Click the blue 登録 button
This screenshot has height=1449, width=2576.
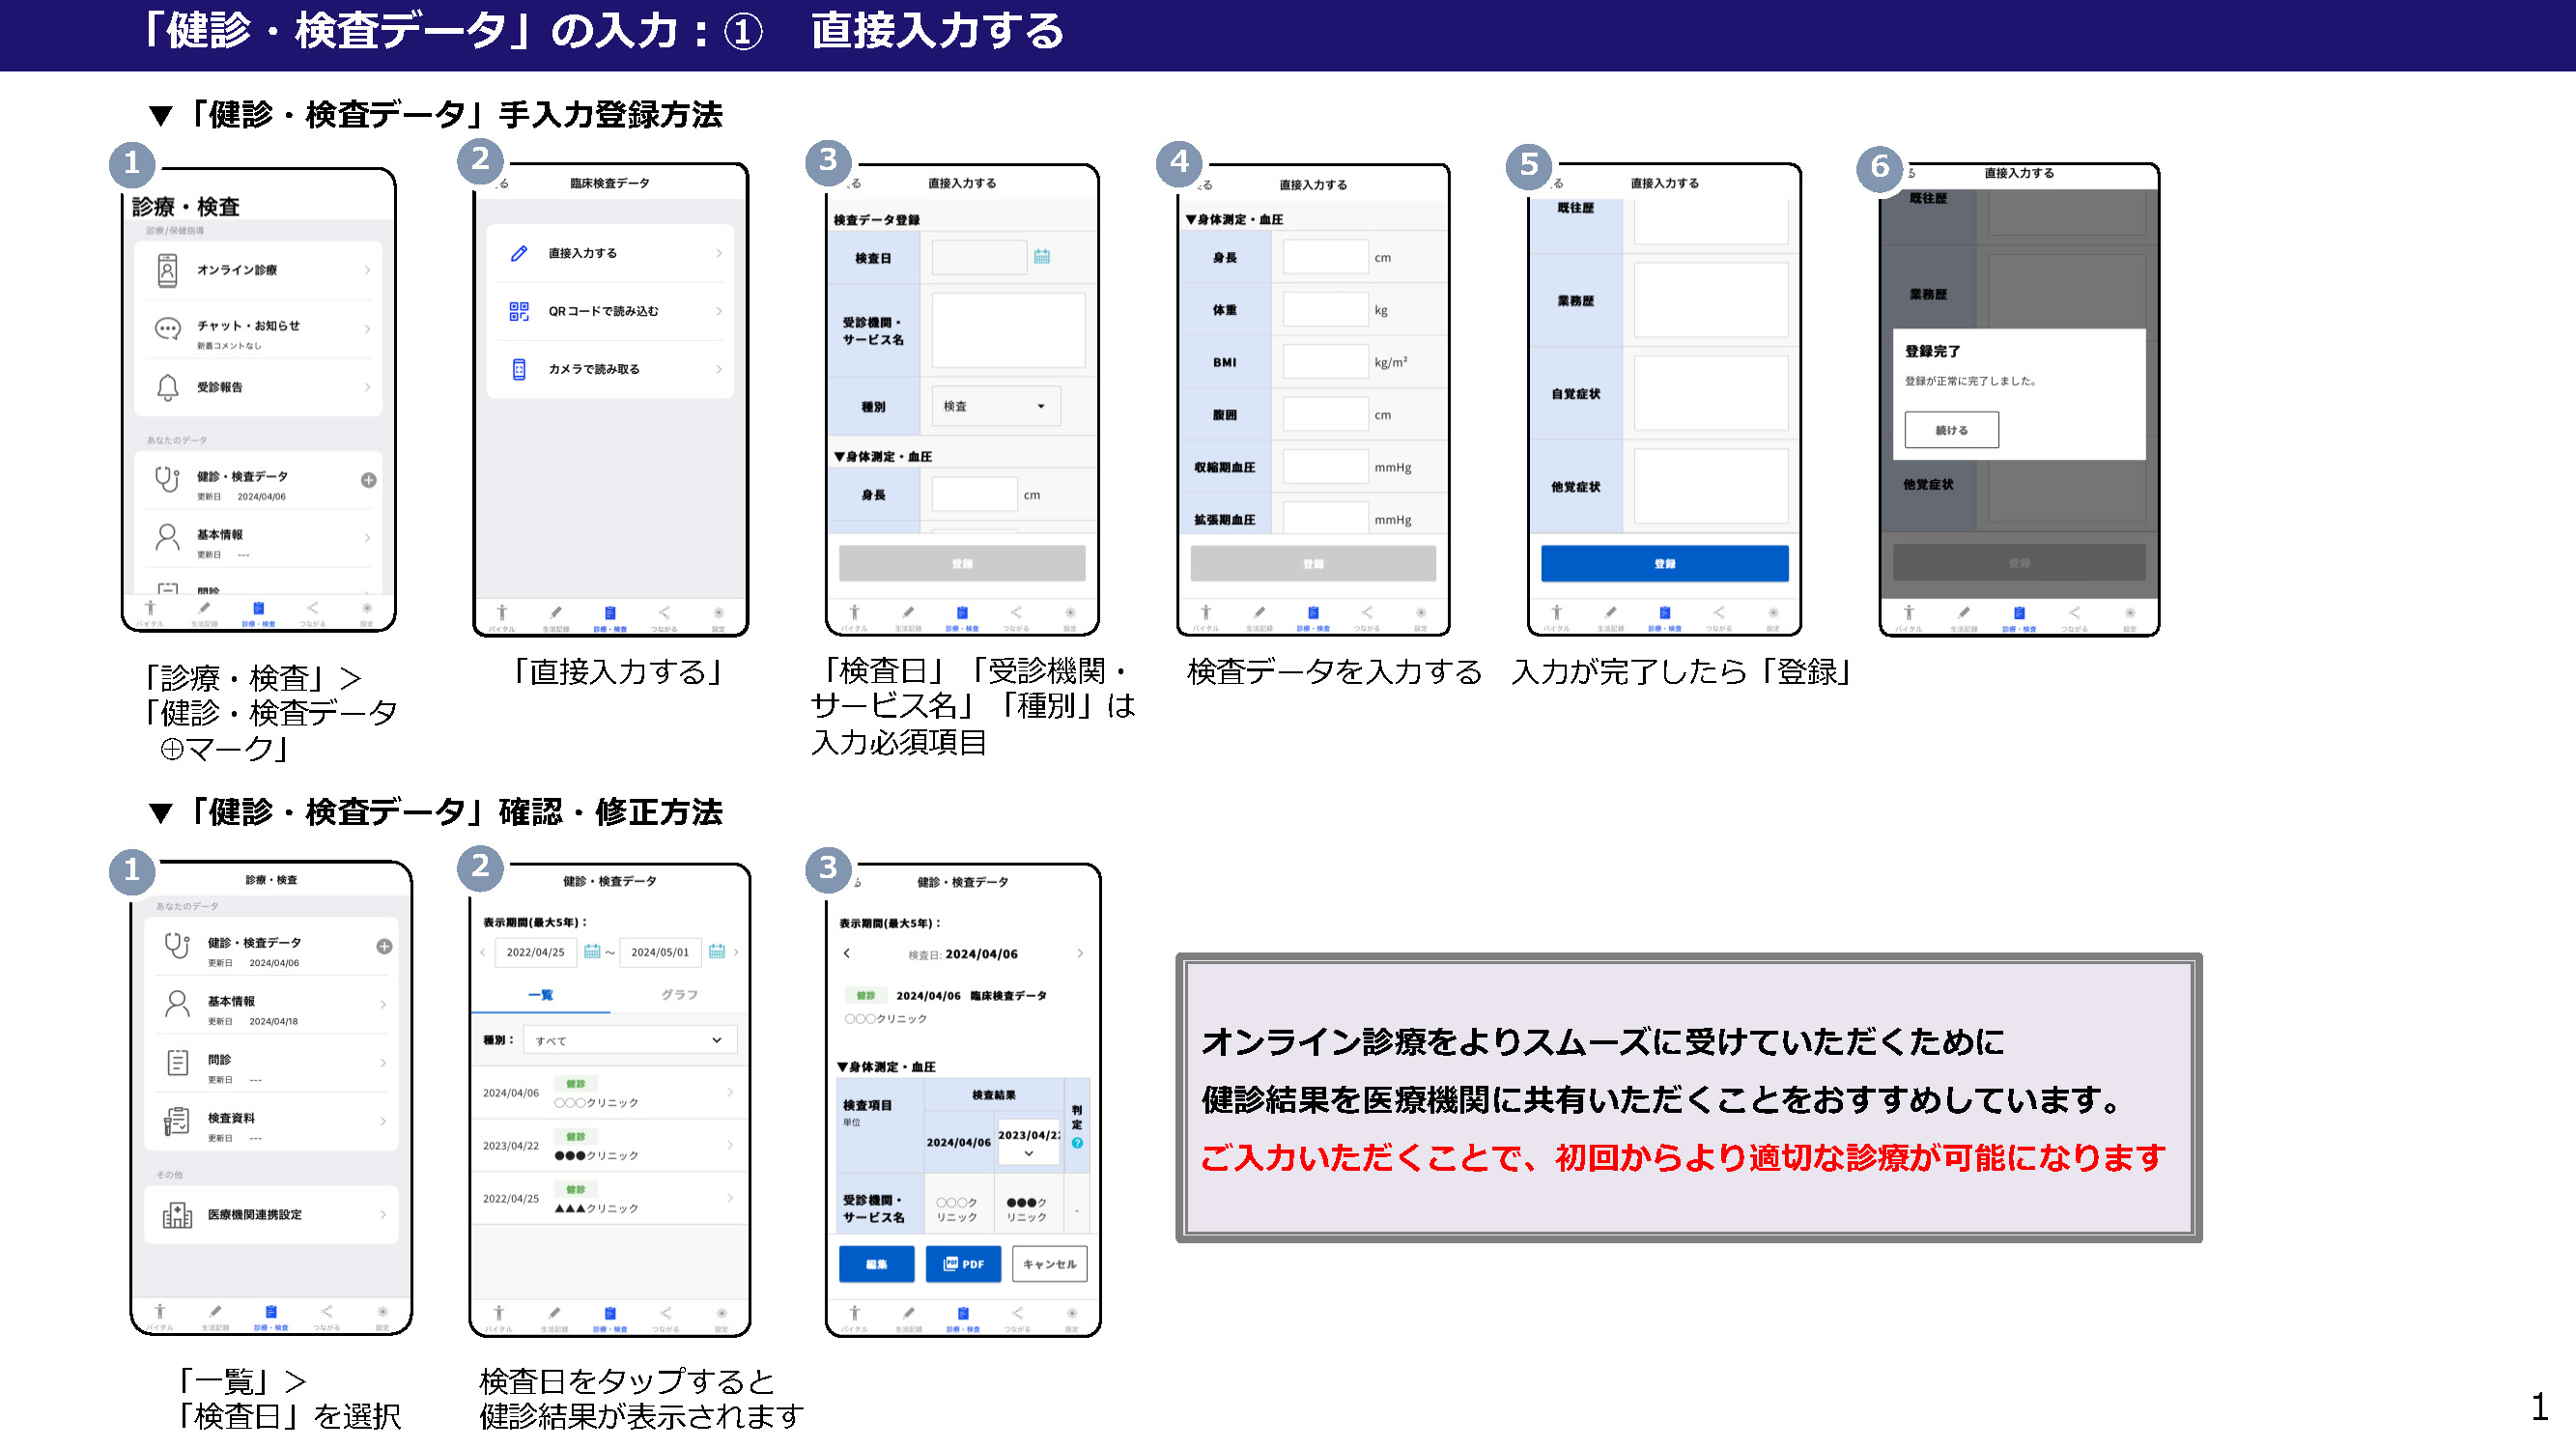point(1664,563)
